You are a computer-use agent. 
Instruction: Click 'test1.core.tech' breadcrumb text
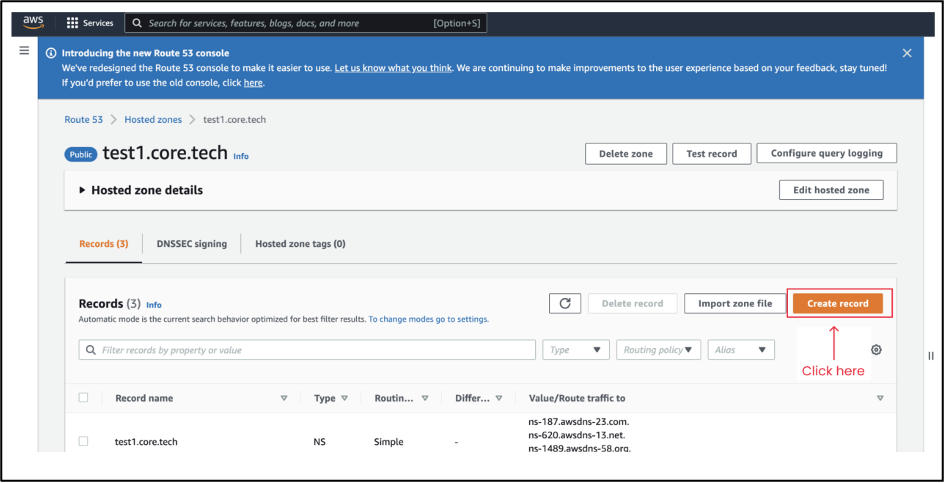[x=234, y=119]
